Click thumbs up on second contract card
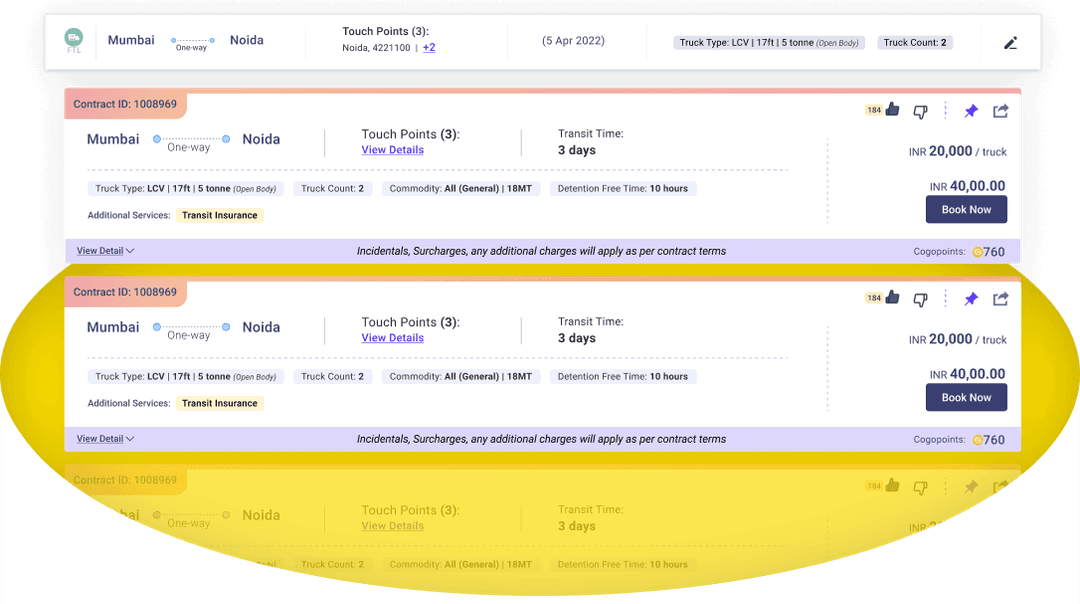Viewport: 1080px width, 604px height. (892, 298)
